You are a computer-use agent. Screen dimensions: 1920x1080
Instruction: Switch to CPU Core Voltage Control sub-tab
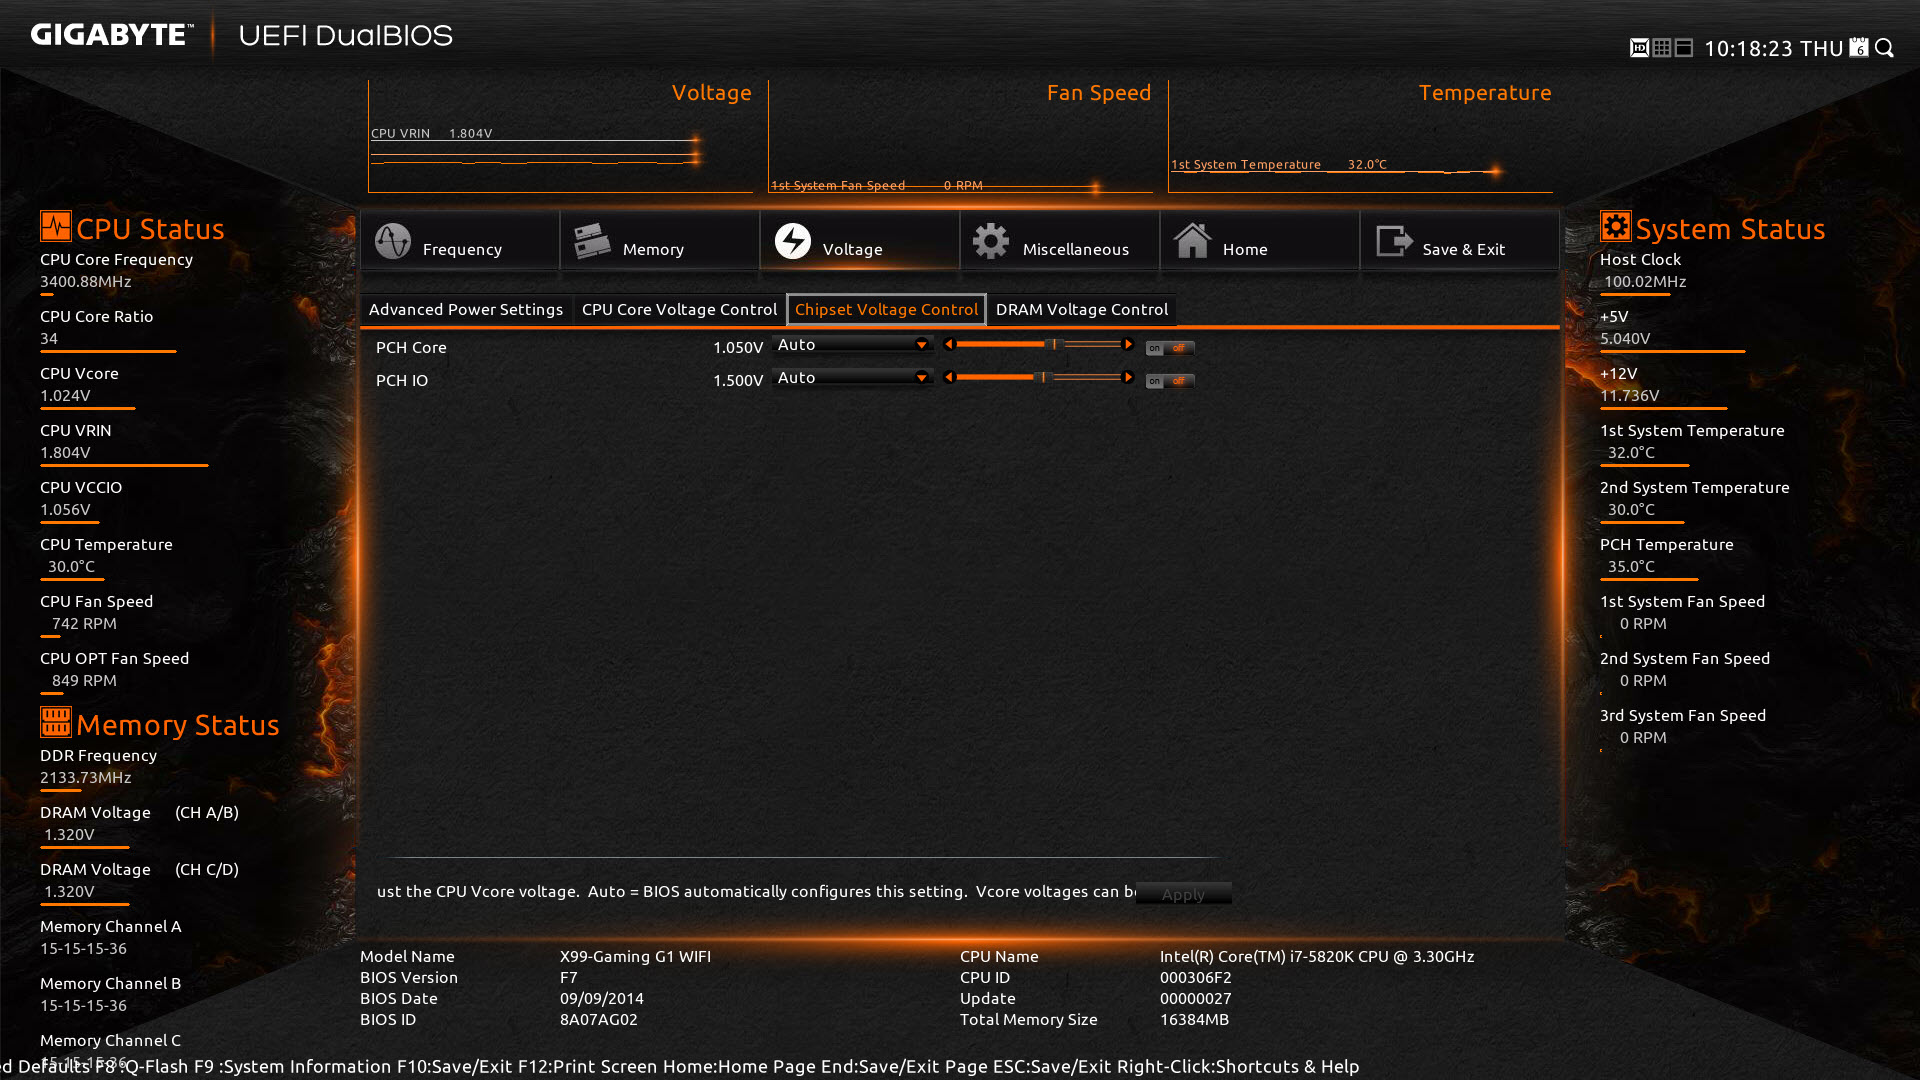pyautogui.click(x=679, y=310)
